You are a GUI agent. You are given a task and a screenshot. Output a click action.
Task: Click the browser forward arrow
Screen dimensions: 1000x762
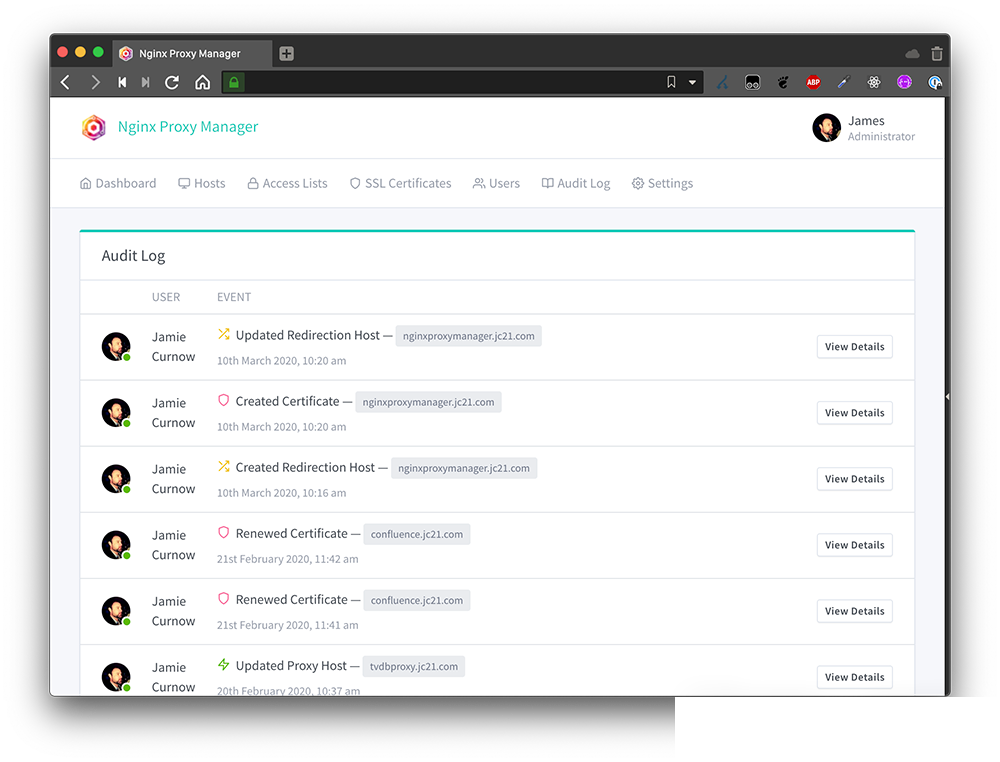(96, 82)
